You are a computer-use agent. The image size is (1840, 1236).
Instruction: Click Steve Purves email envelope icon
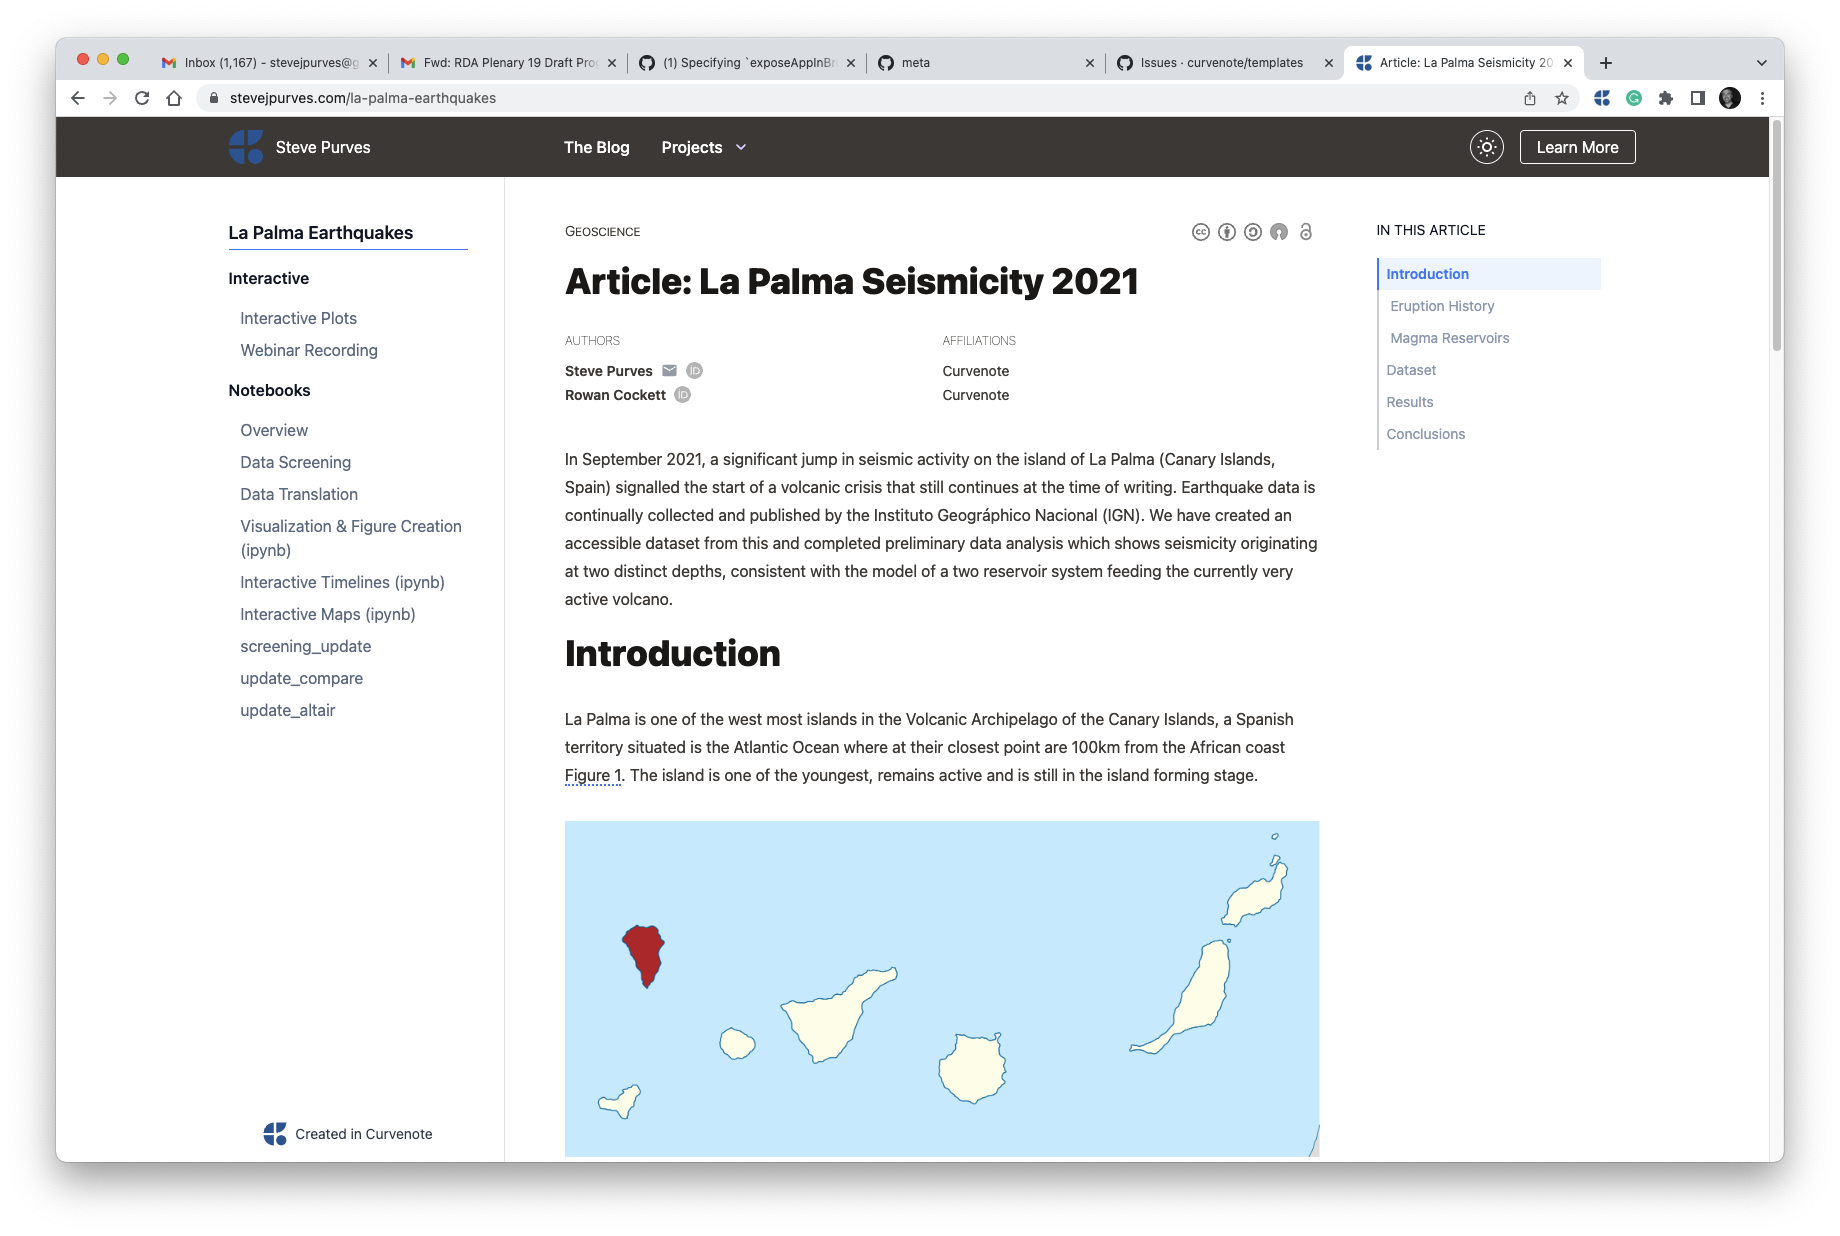tap(670, 371)
